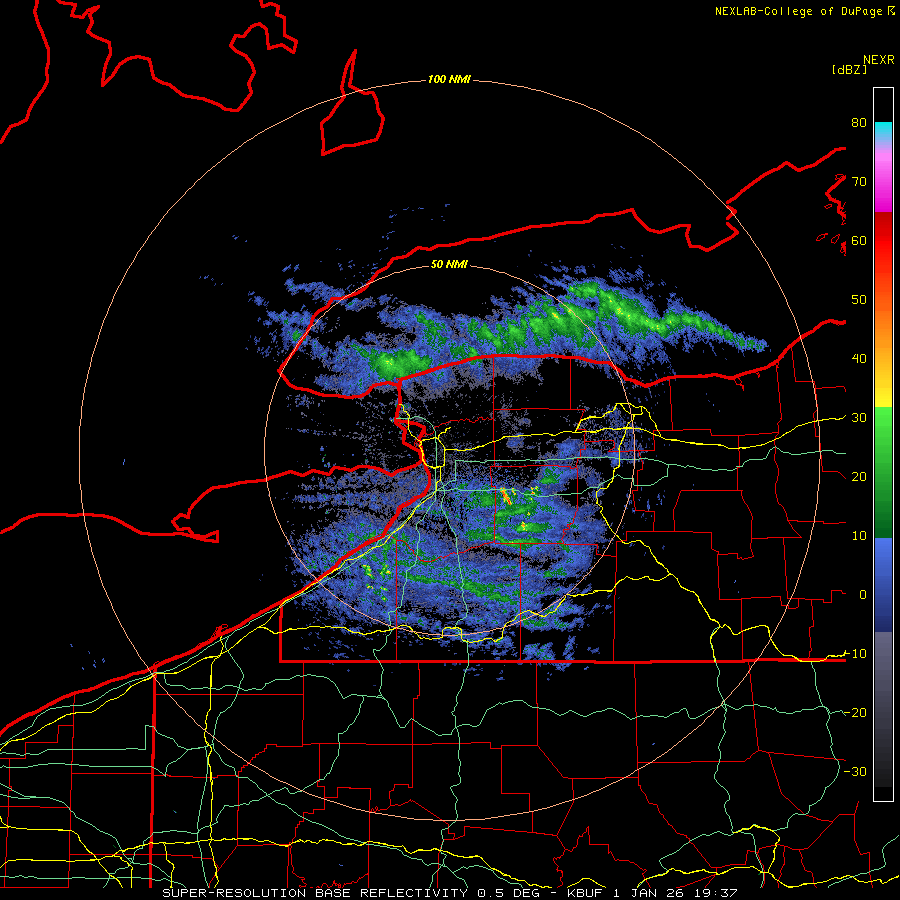Screen dimensions: 900x900
Task: Click the KBUF station ID in caption
Action: pos(587,893)
